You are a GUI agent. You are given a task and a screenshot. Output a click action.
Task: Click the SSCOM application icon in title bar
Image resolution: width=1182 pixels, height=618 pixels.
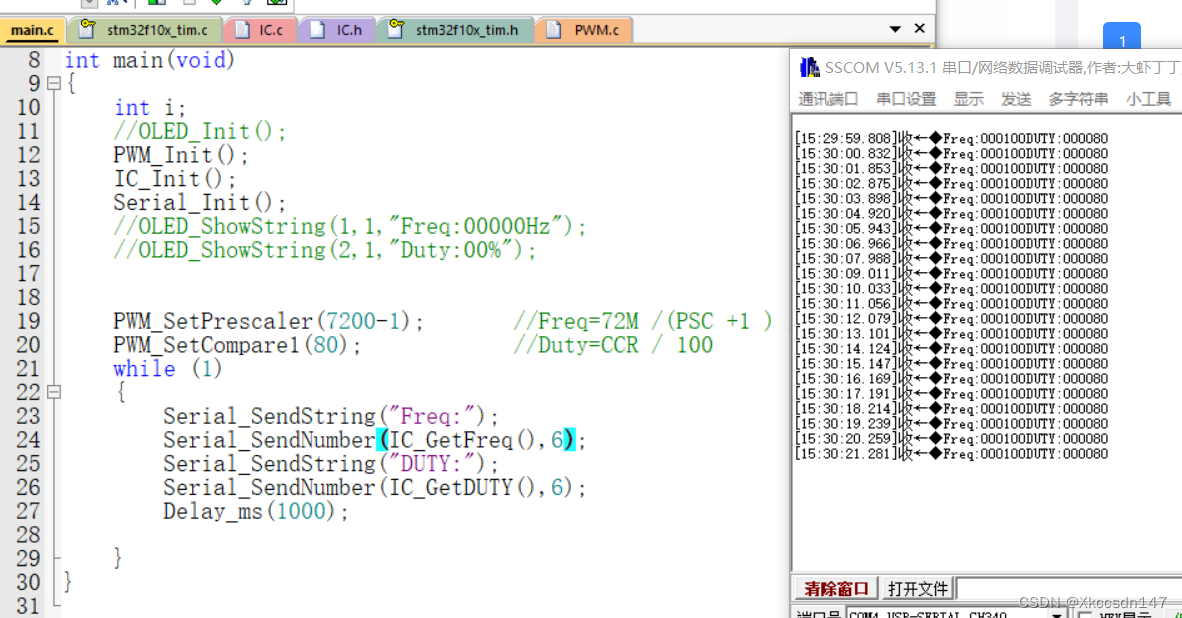pos(810,67)
